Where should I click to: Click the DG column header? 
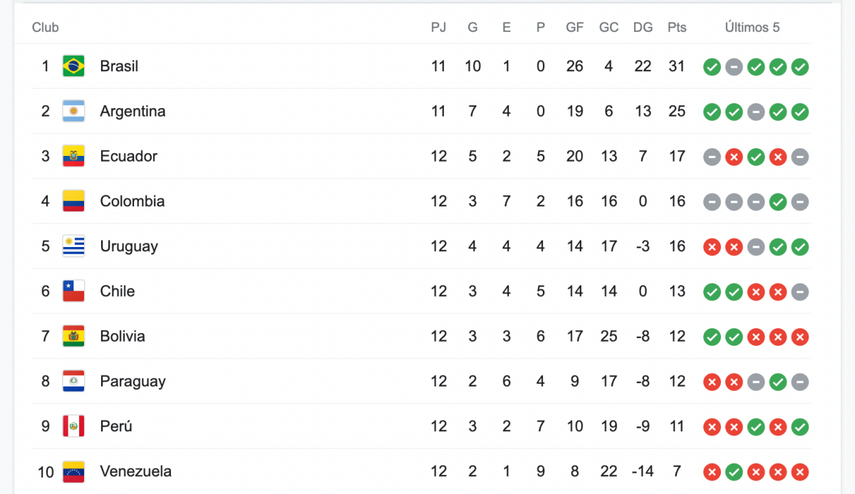click(x=643, y=27)
